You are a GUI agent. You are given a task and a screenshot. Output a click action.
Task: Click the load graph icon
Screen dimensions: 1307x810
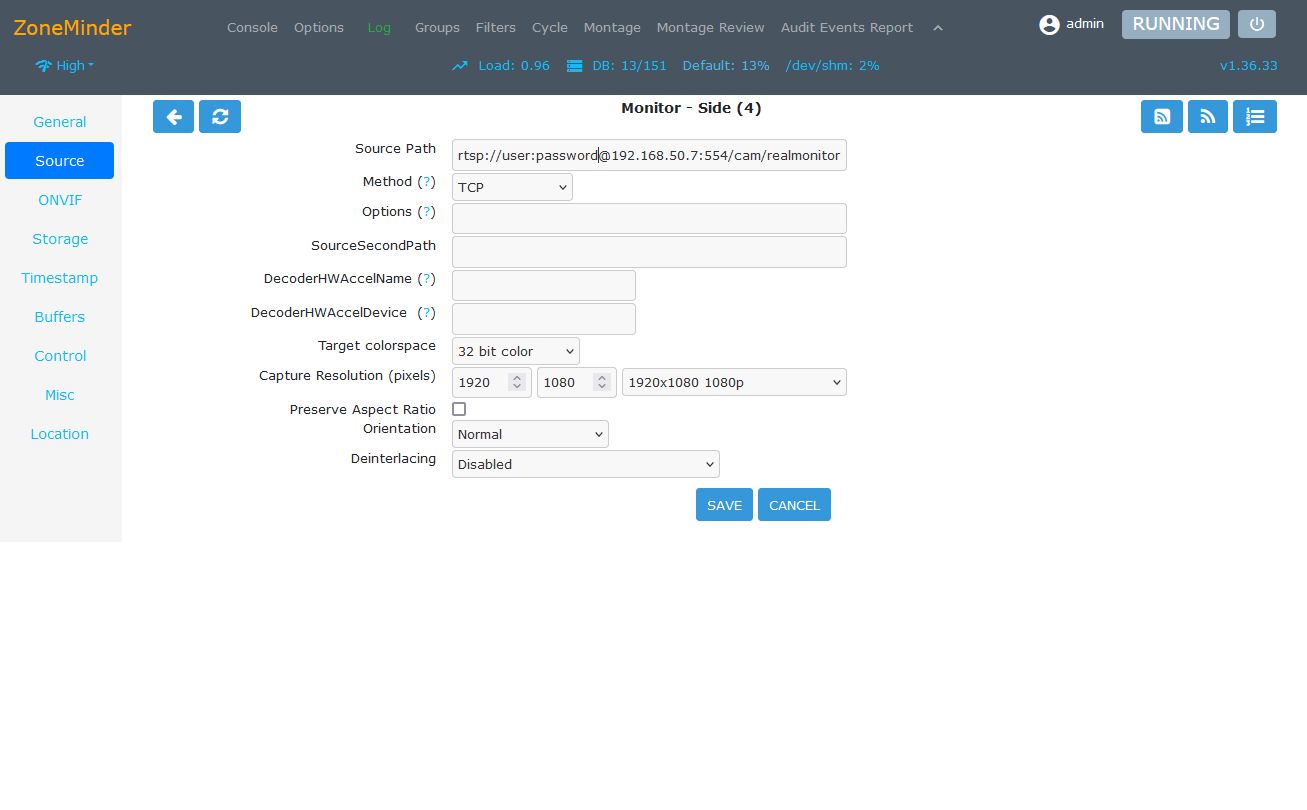pyautogui.click(x=460, y=66)
